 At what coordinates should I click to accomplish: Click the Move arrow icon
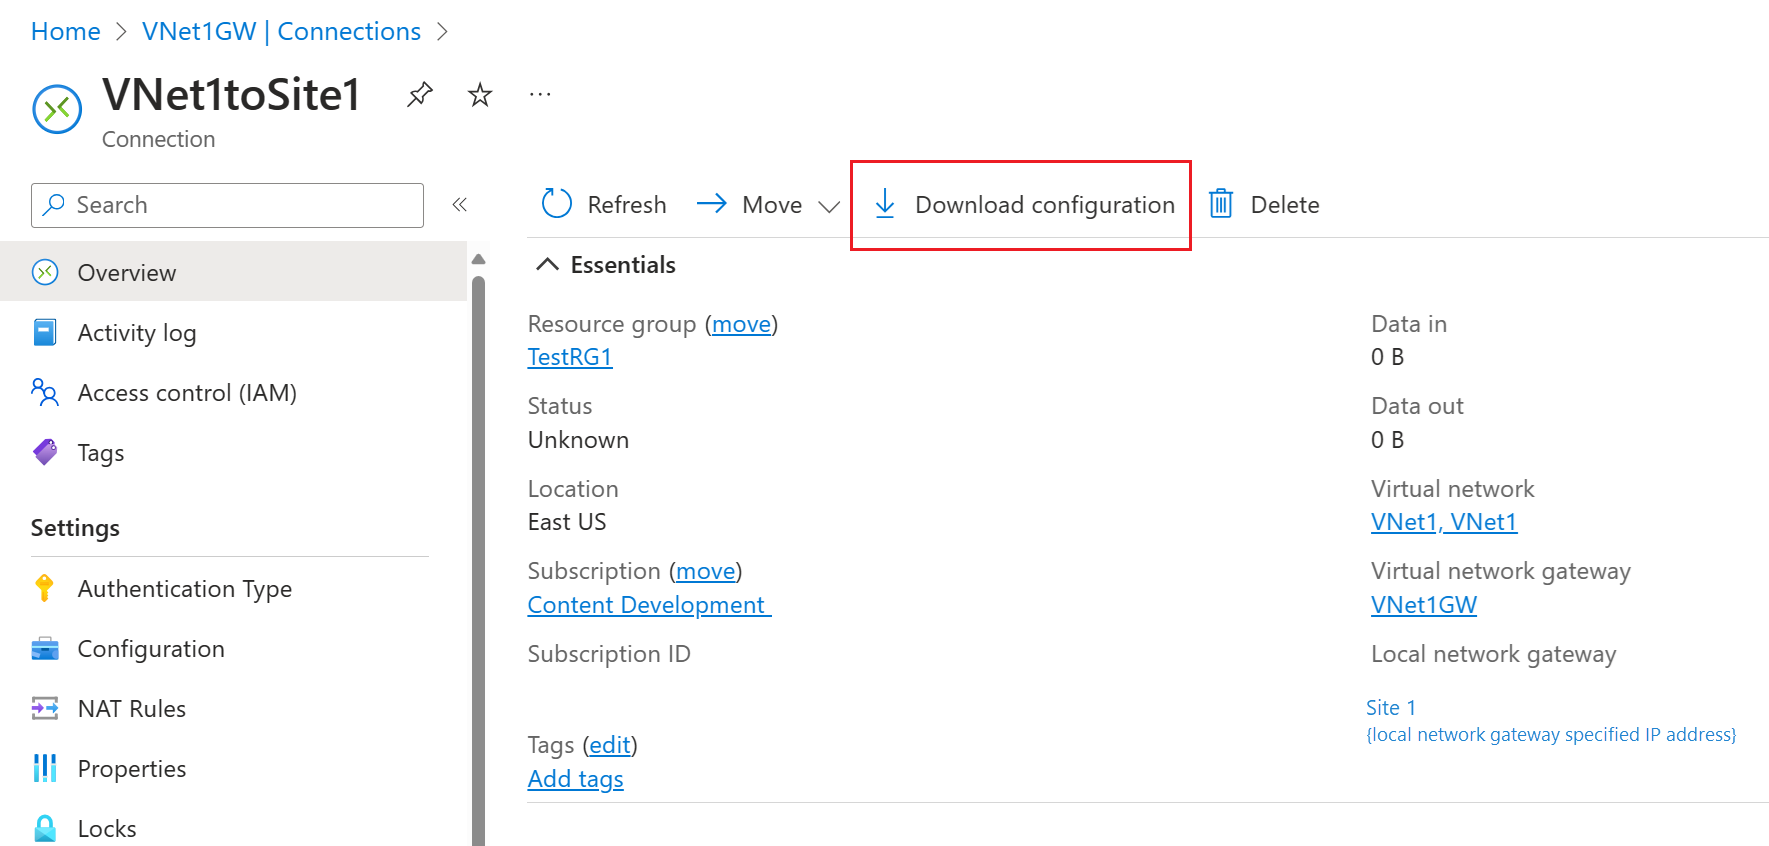(x=712, y=204)
